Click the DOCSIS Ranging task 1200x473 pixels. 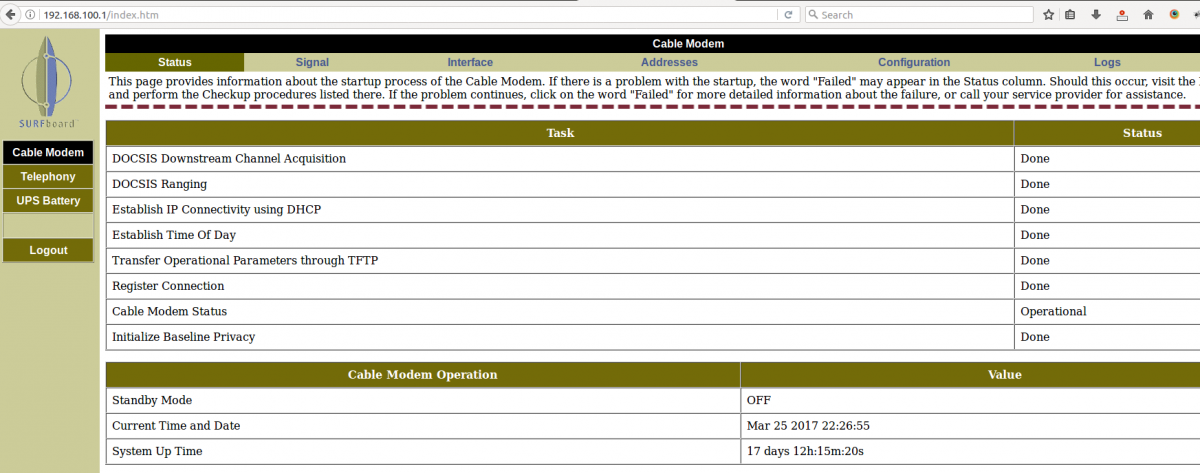pyautogui.click(x=160, y=184)
